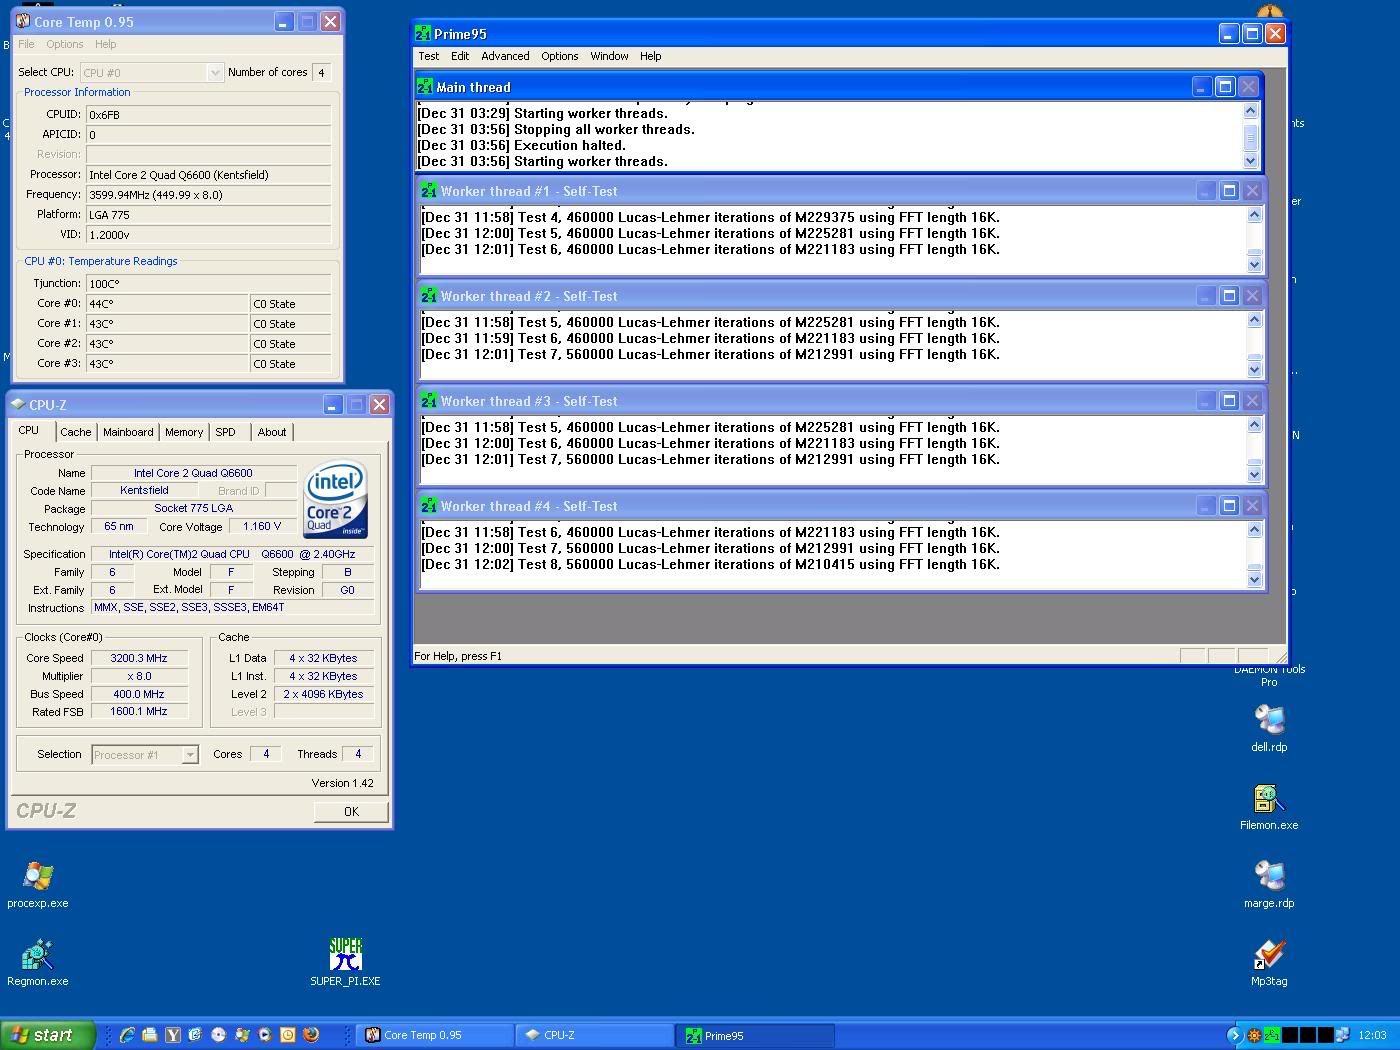Viewport: 1400px width, 1050px height.
Task: Open Prime95 Options menu
Action: [560, 56]
